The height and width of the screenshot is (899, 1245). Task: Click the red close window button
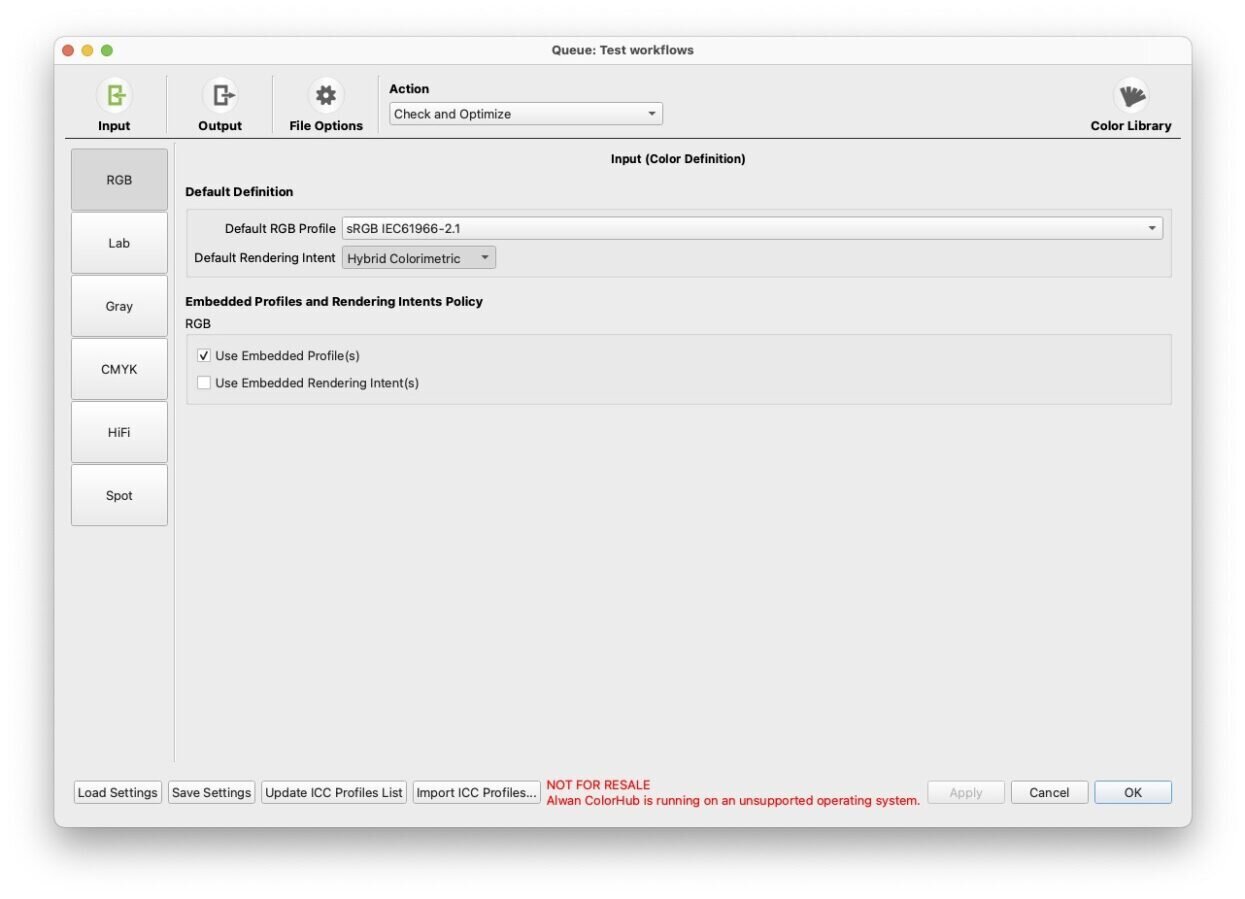[68, 50]
